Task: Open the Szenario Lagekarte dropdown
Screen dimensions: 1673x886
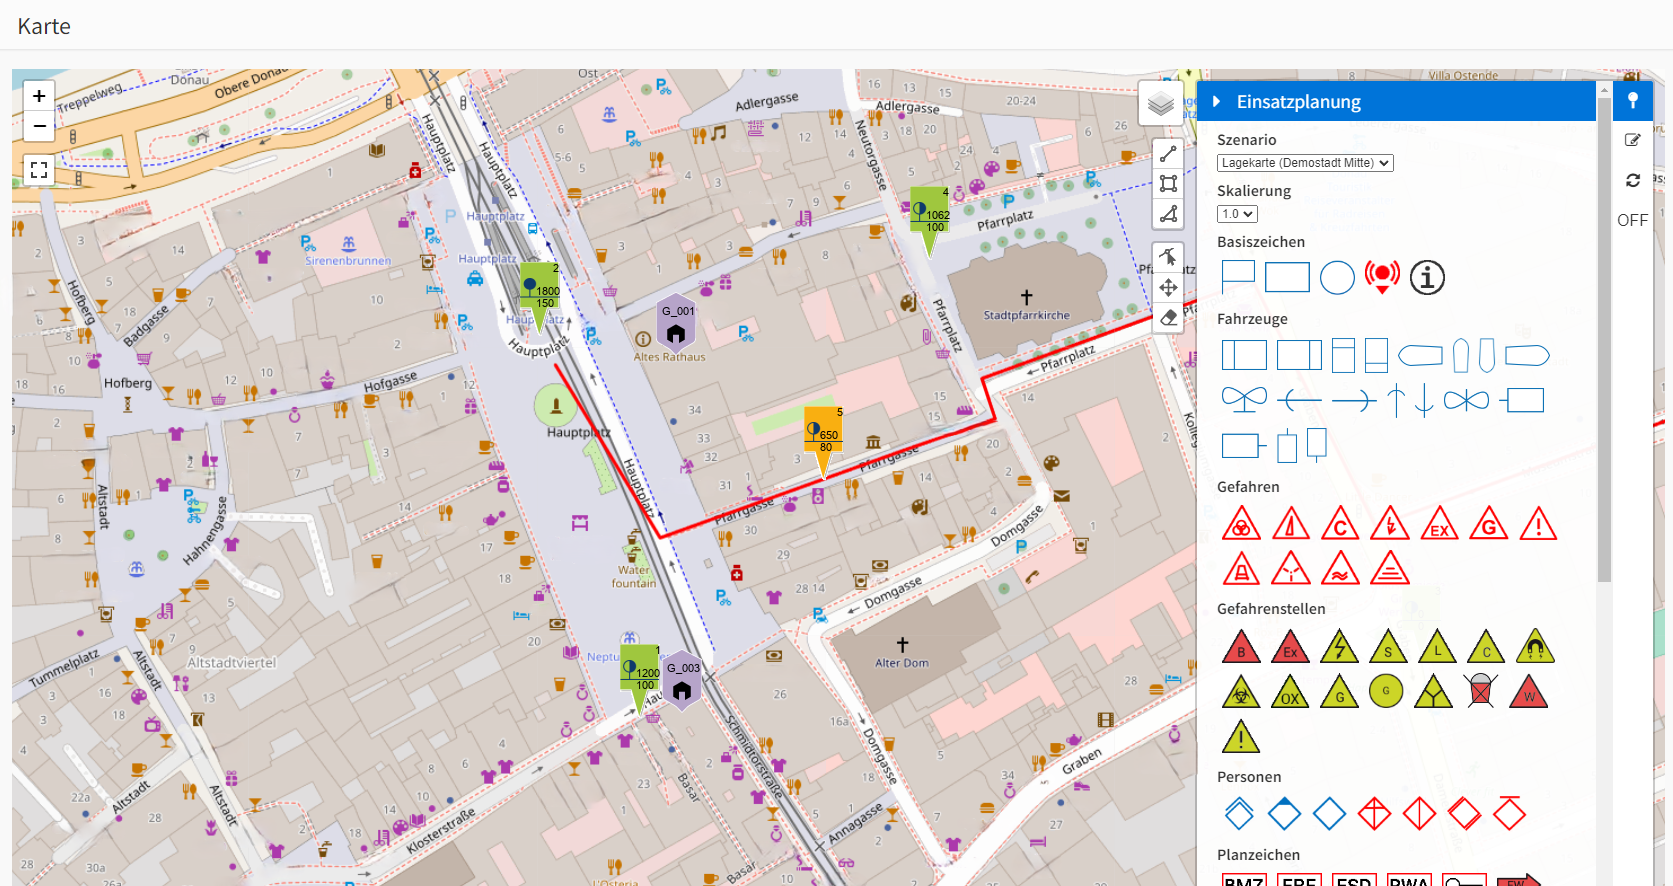Action: [1305, 163]
